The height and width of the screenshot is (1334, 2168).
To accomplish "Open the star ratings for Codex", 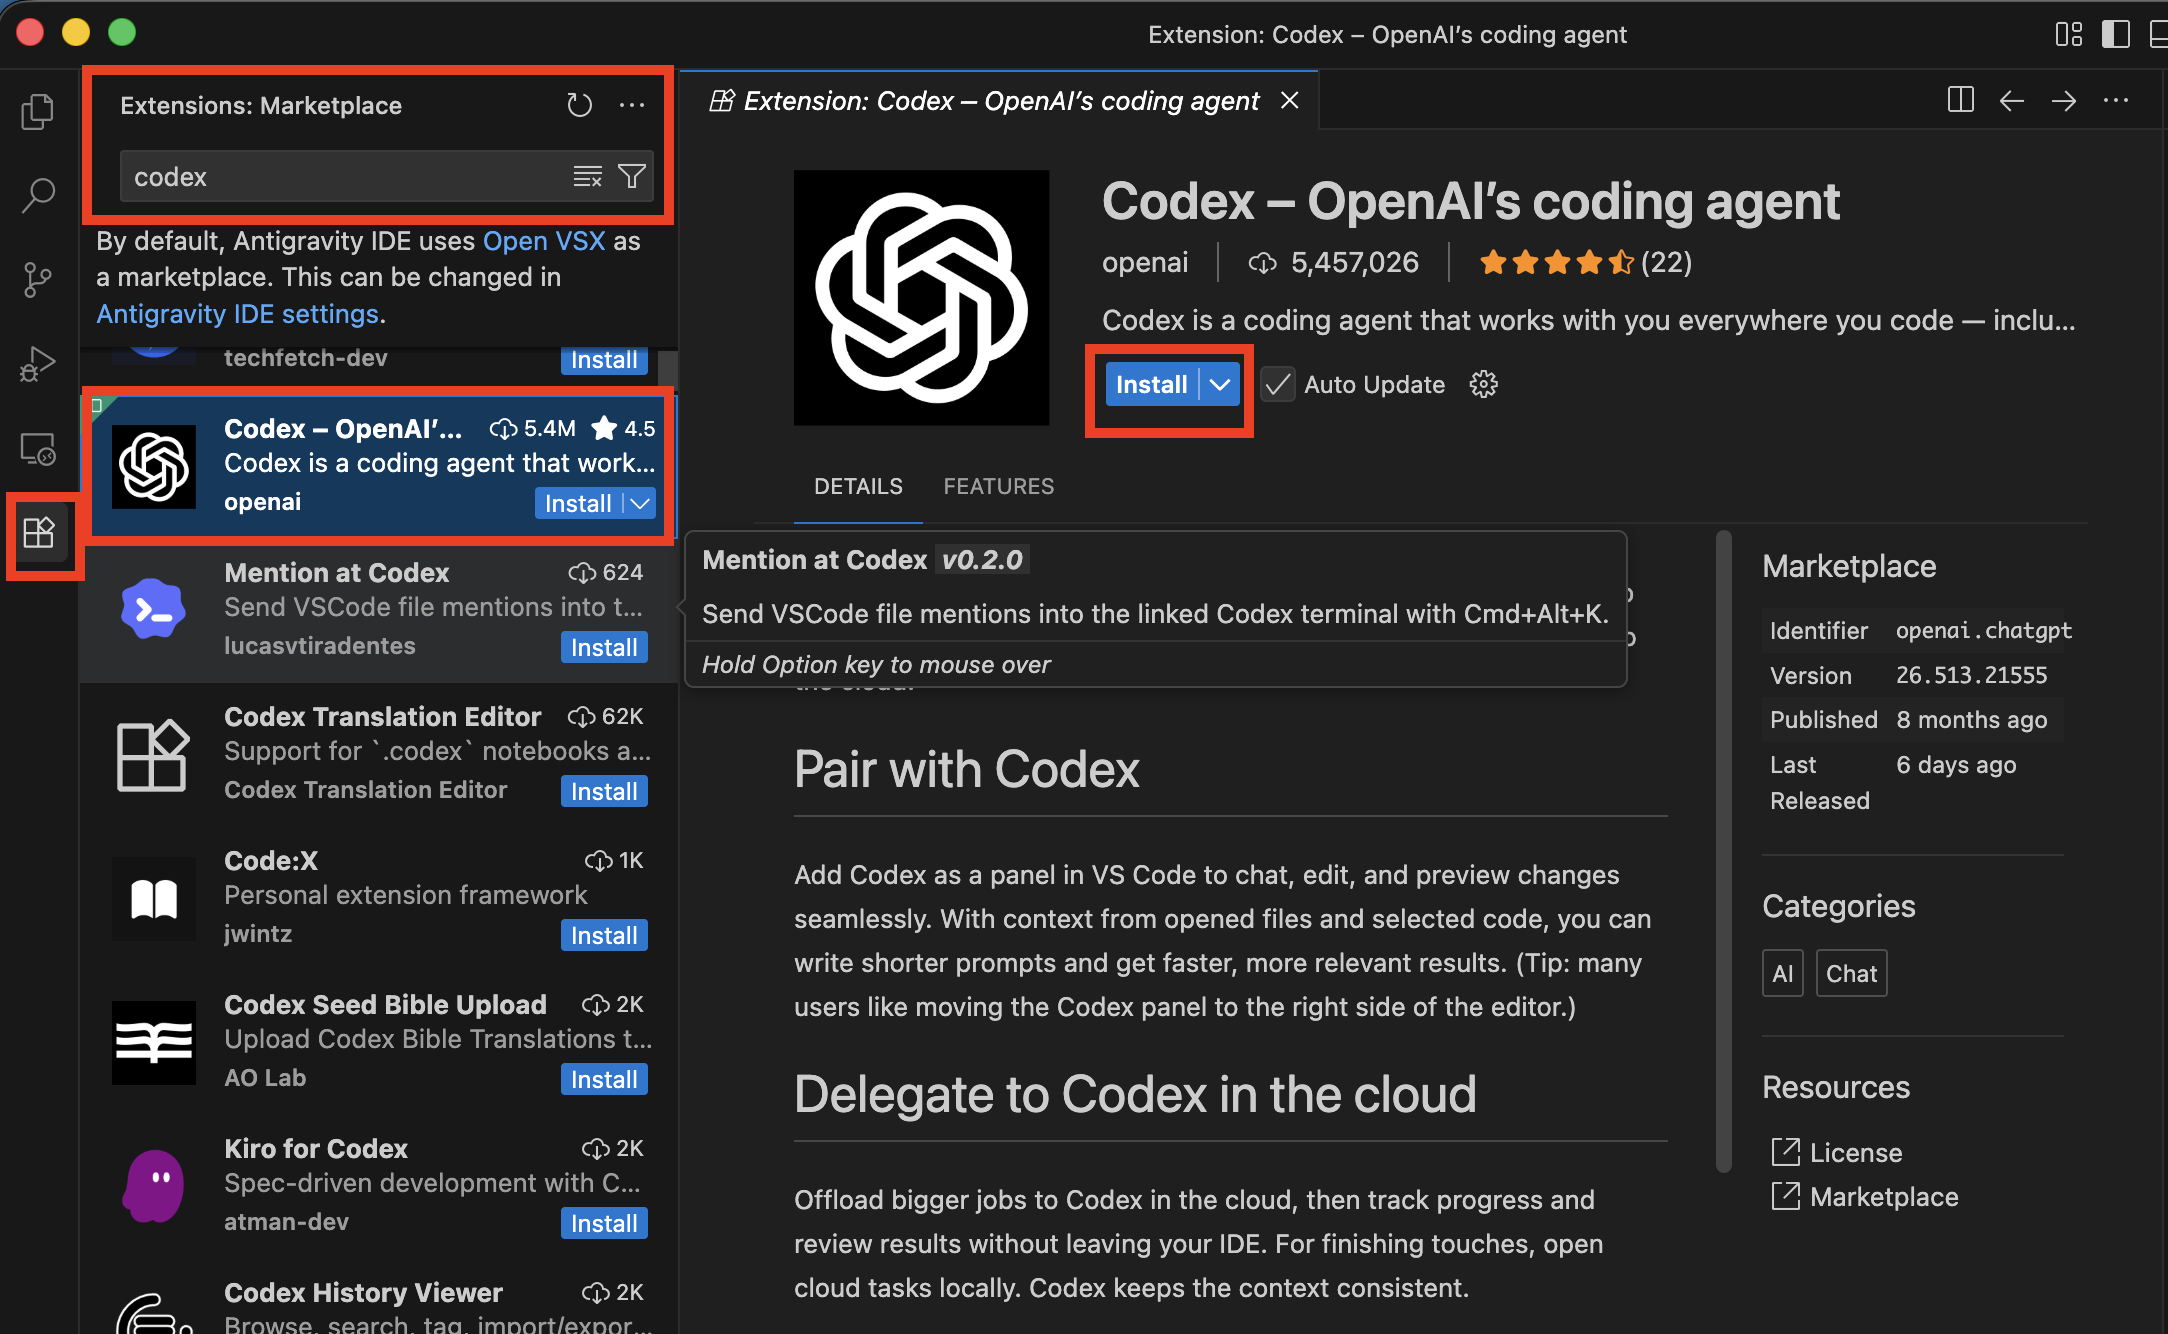I will (x=1586, y=262).
